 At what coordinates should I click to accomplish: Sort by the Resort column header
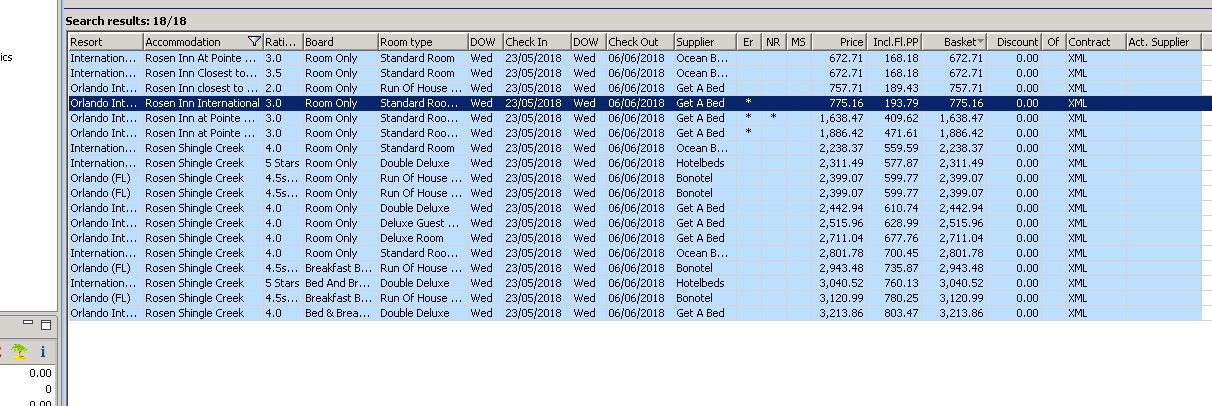(x=105, y=42)
